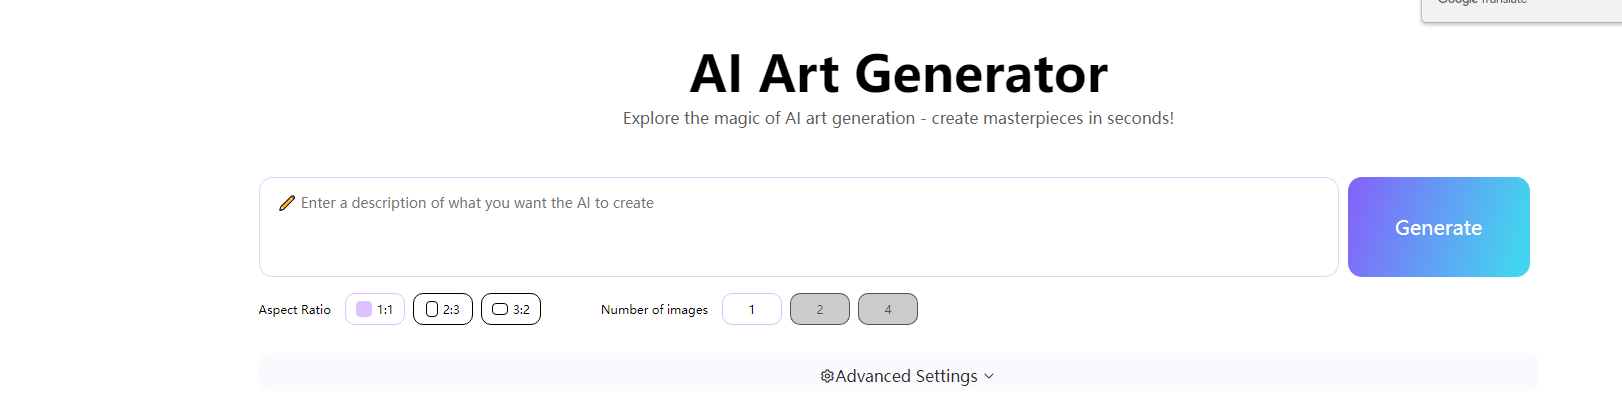The height and width of the screenshot is (416, 1622).
Task: Set number of images to 4
Action: [x=888, y=309]
